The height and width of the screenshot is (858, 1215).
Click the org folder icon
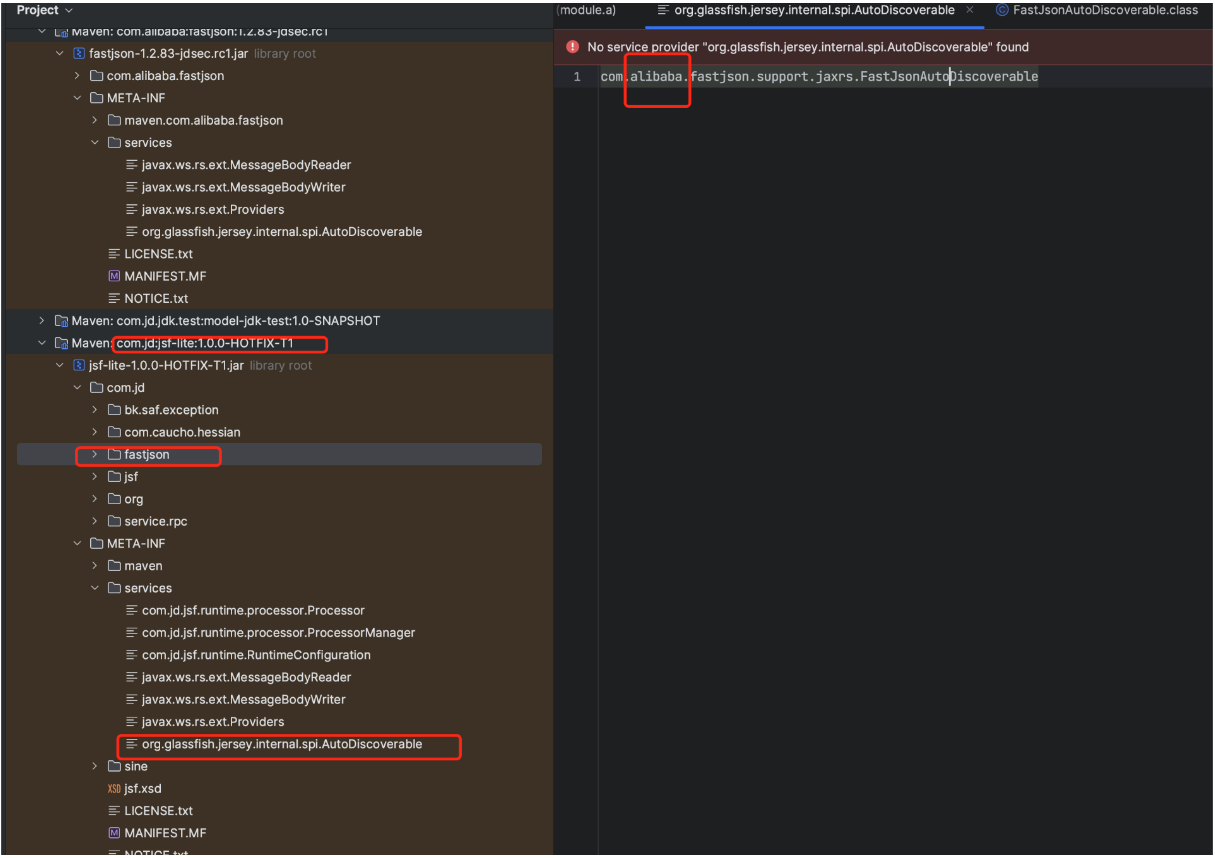click(x=113, y=499)
